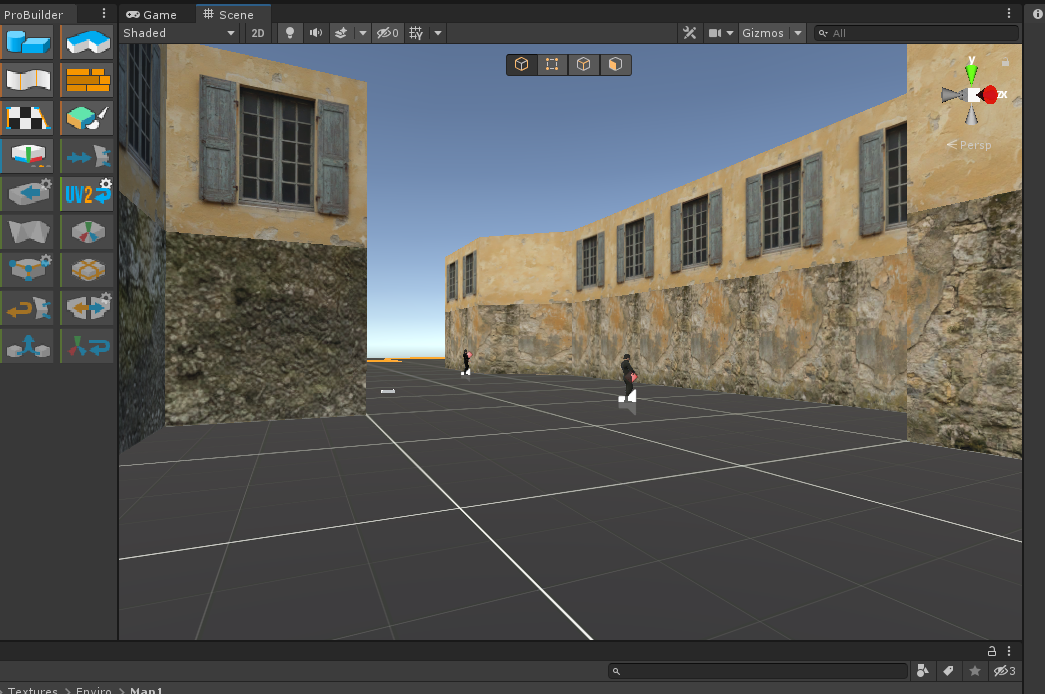1045x694 pixels.
Task: Click the scene camera icon
Action: pyautogui.click(x=715, y=33)
